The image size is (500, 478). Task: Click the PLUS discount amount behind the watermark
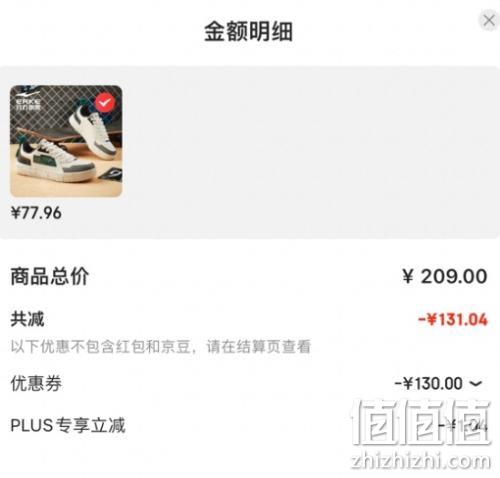(462, 426)
